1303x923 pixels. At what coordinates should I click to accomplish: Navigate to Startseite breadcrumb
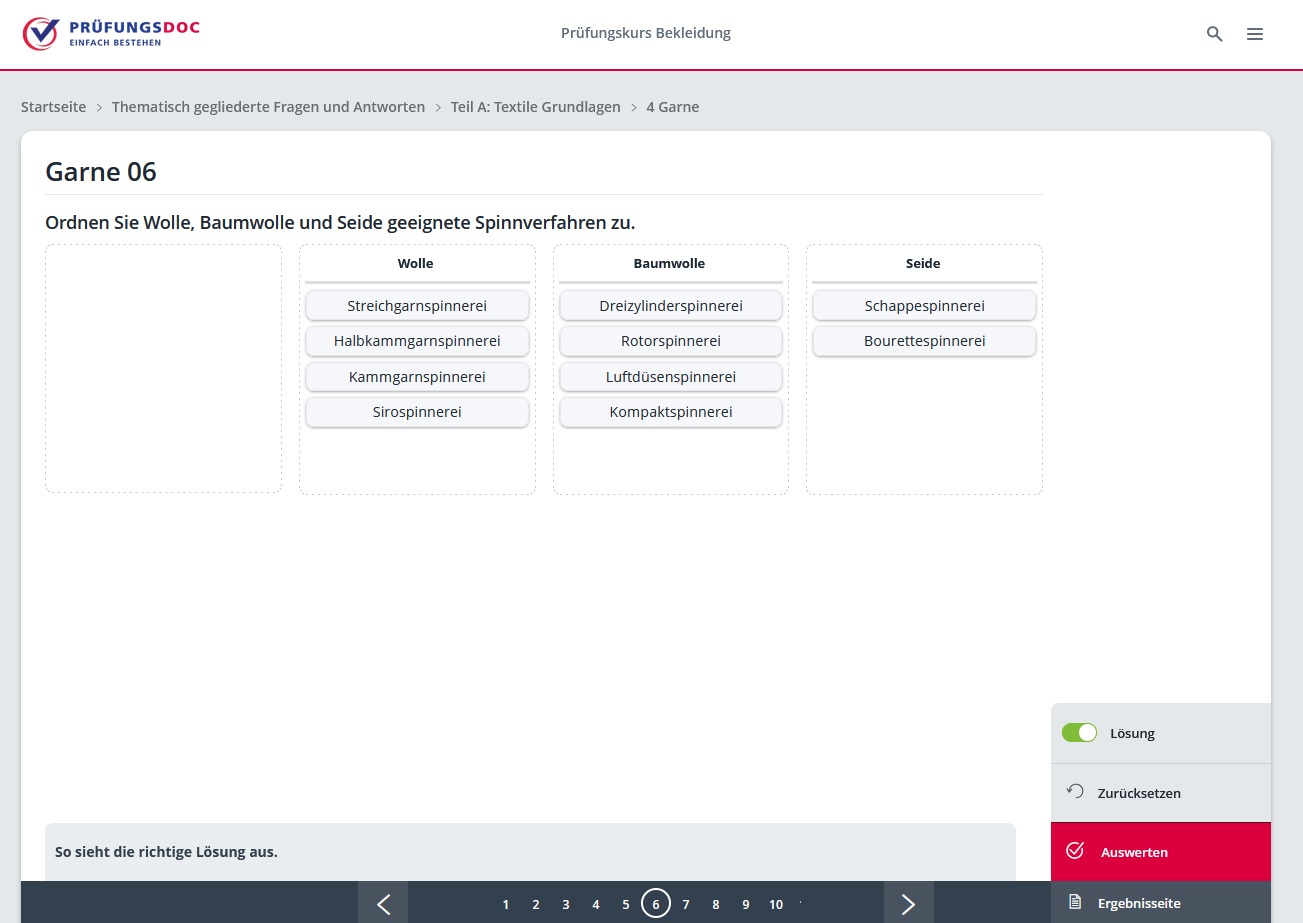tap(54, 107)
